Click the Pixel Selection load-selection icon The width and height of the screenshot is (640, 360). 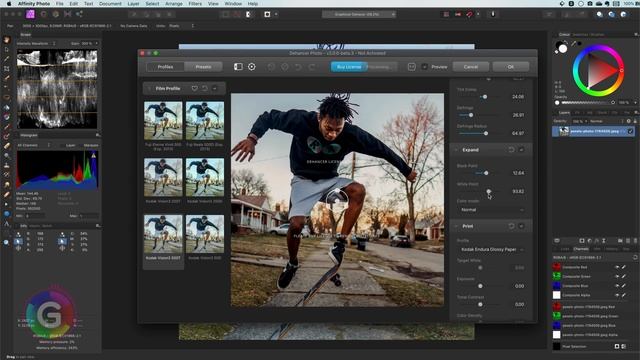pyautogui.click(x=617, y=346)
